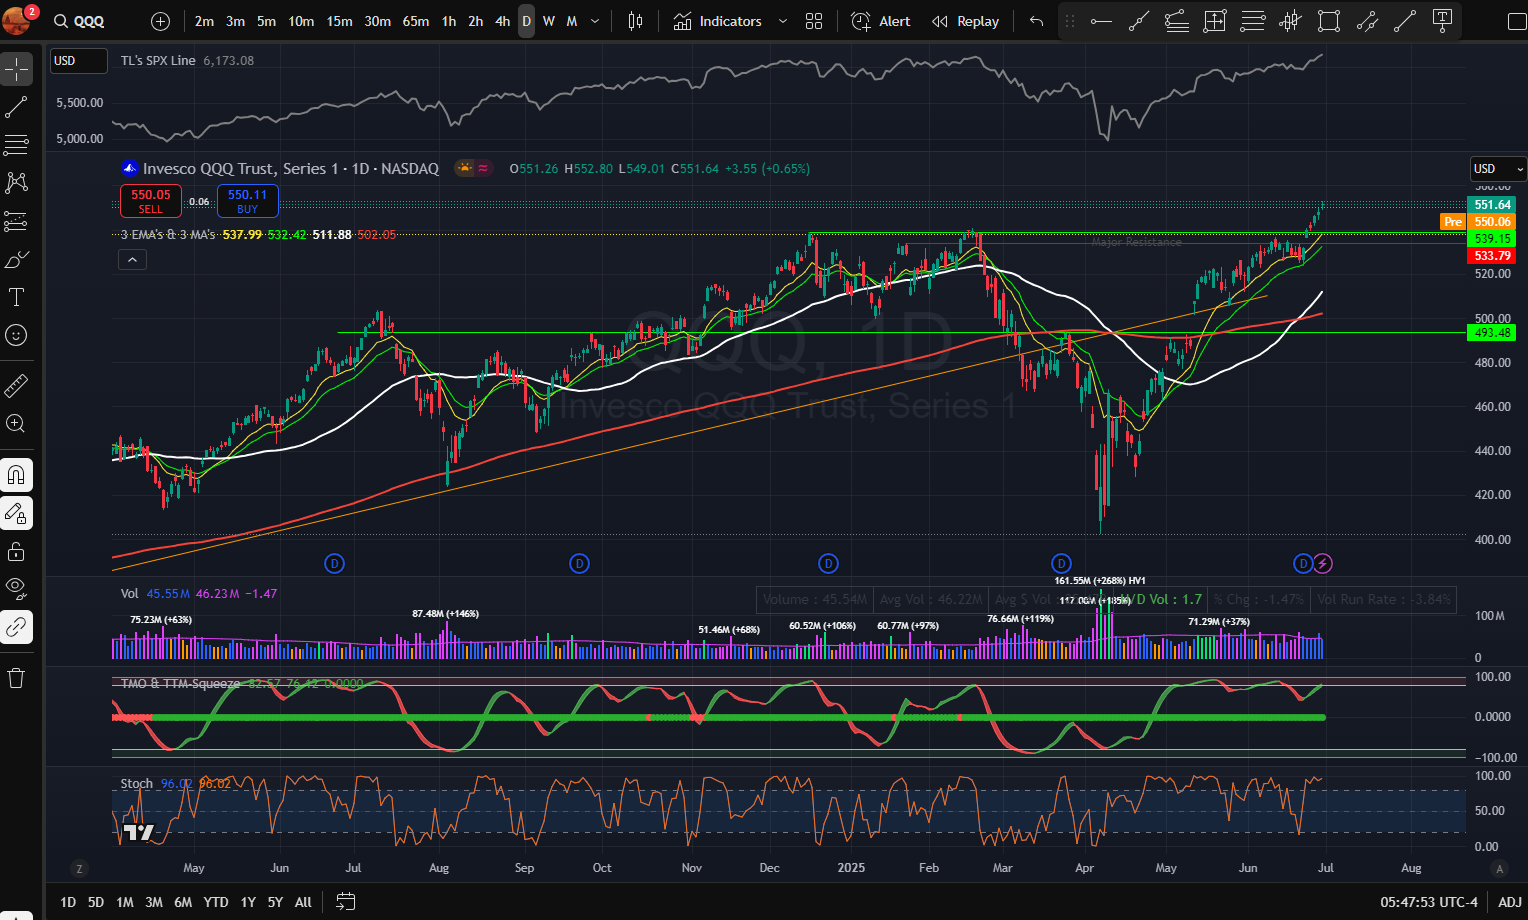
Task: Open the Indicators dialog
Action: point(718,21)
